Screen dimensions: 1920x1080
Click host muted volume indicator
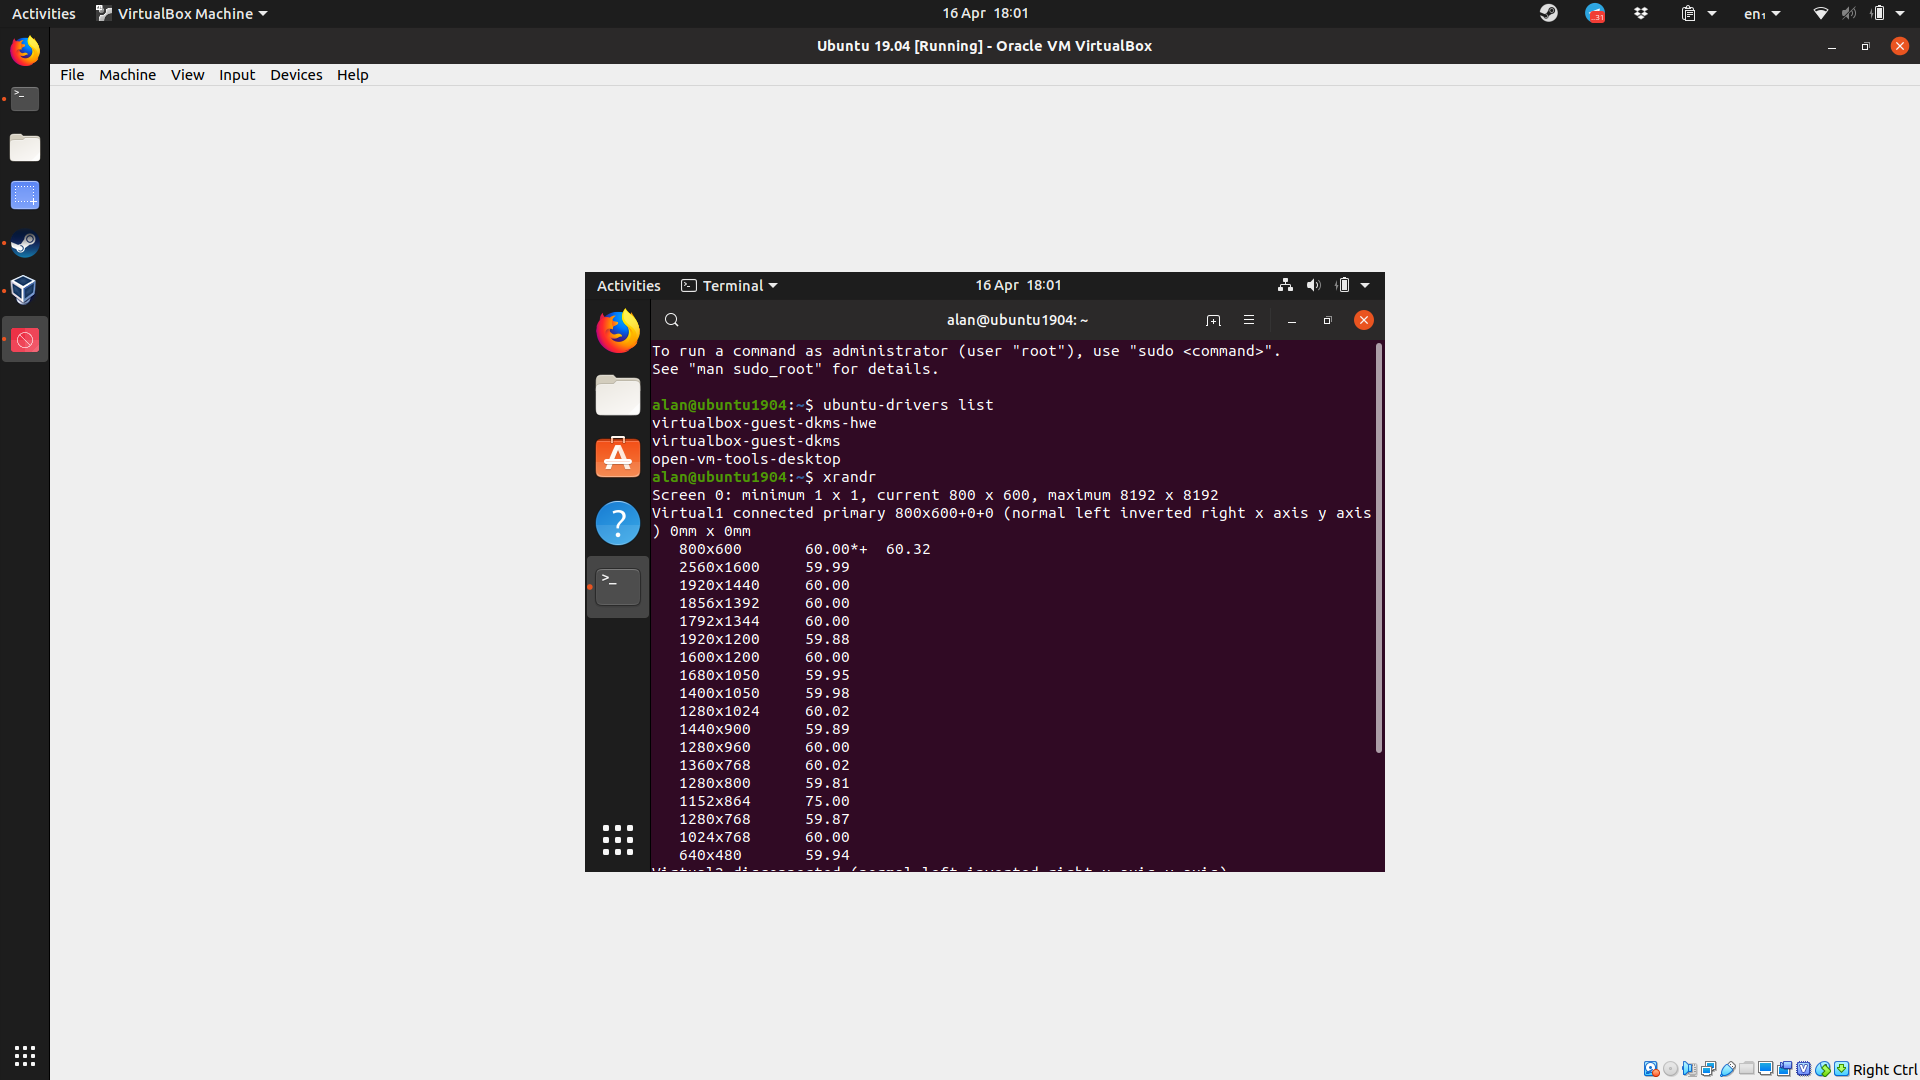(x=1848, y=13)
